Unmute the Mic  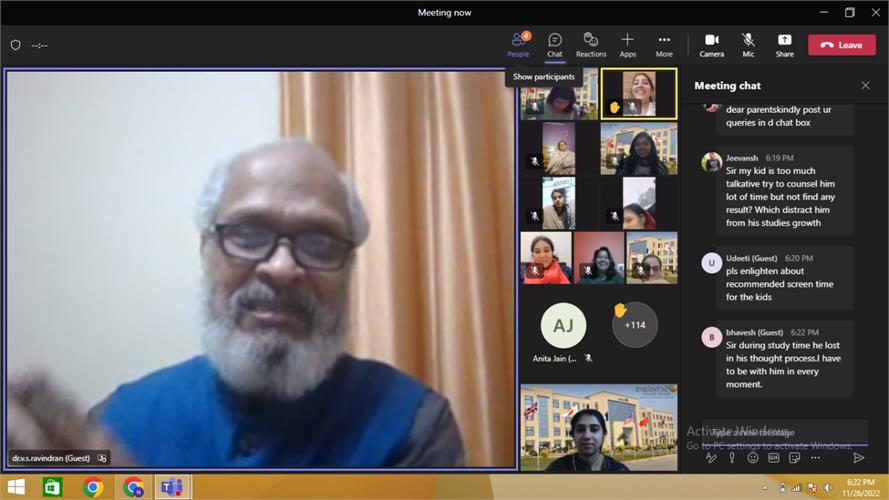coord(748,44)
